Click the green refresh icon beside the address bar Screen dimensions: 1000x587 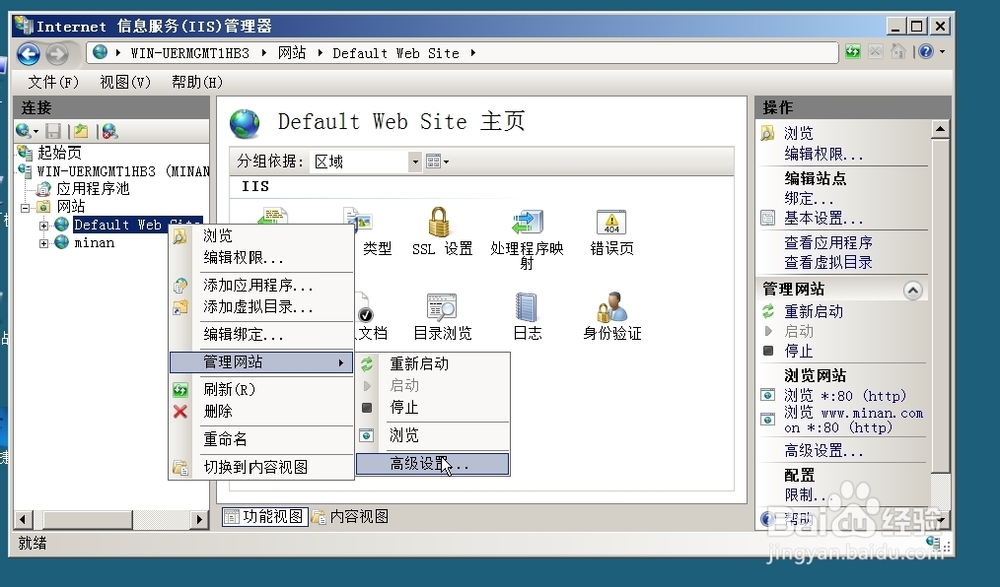pos(853,52)
